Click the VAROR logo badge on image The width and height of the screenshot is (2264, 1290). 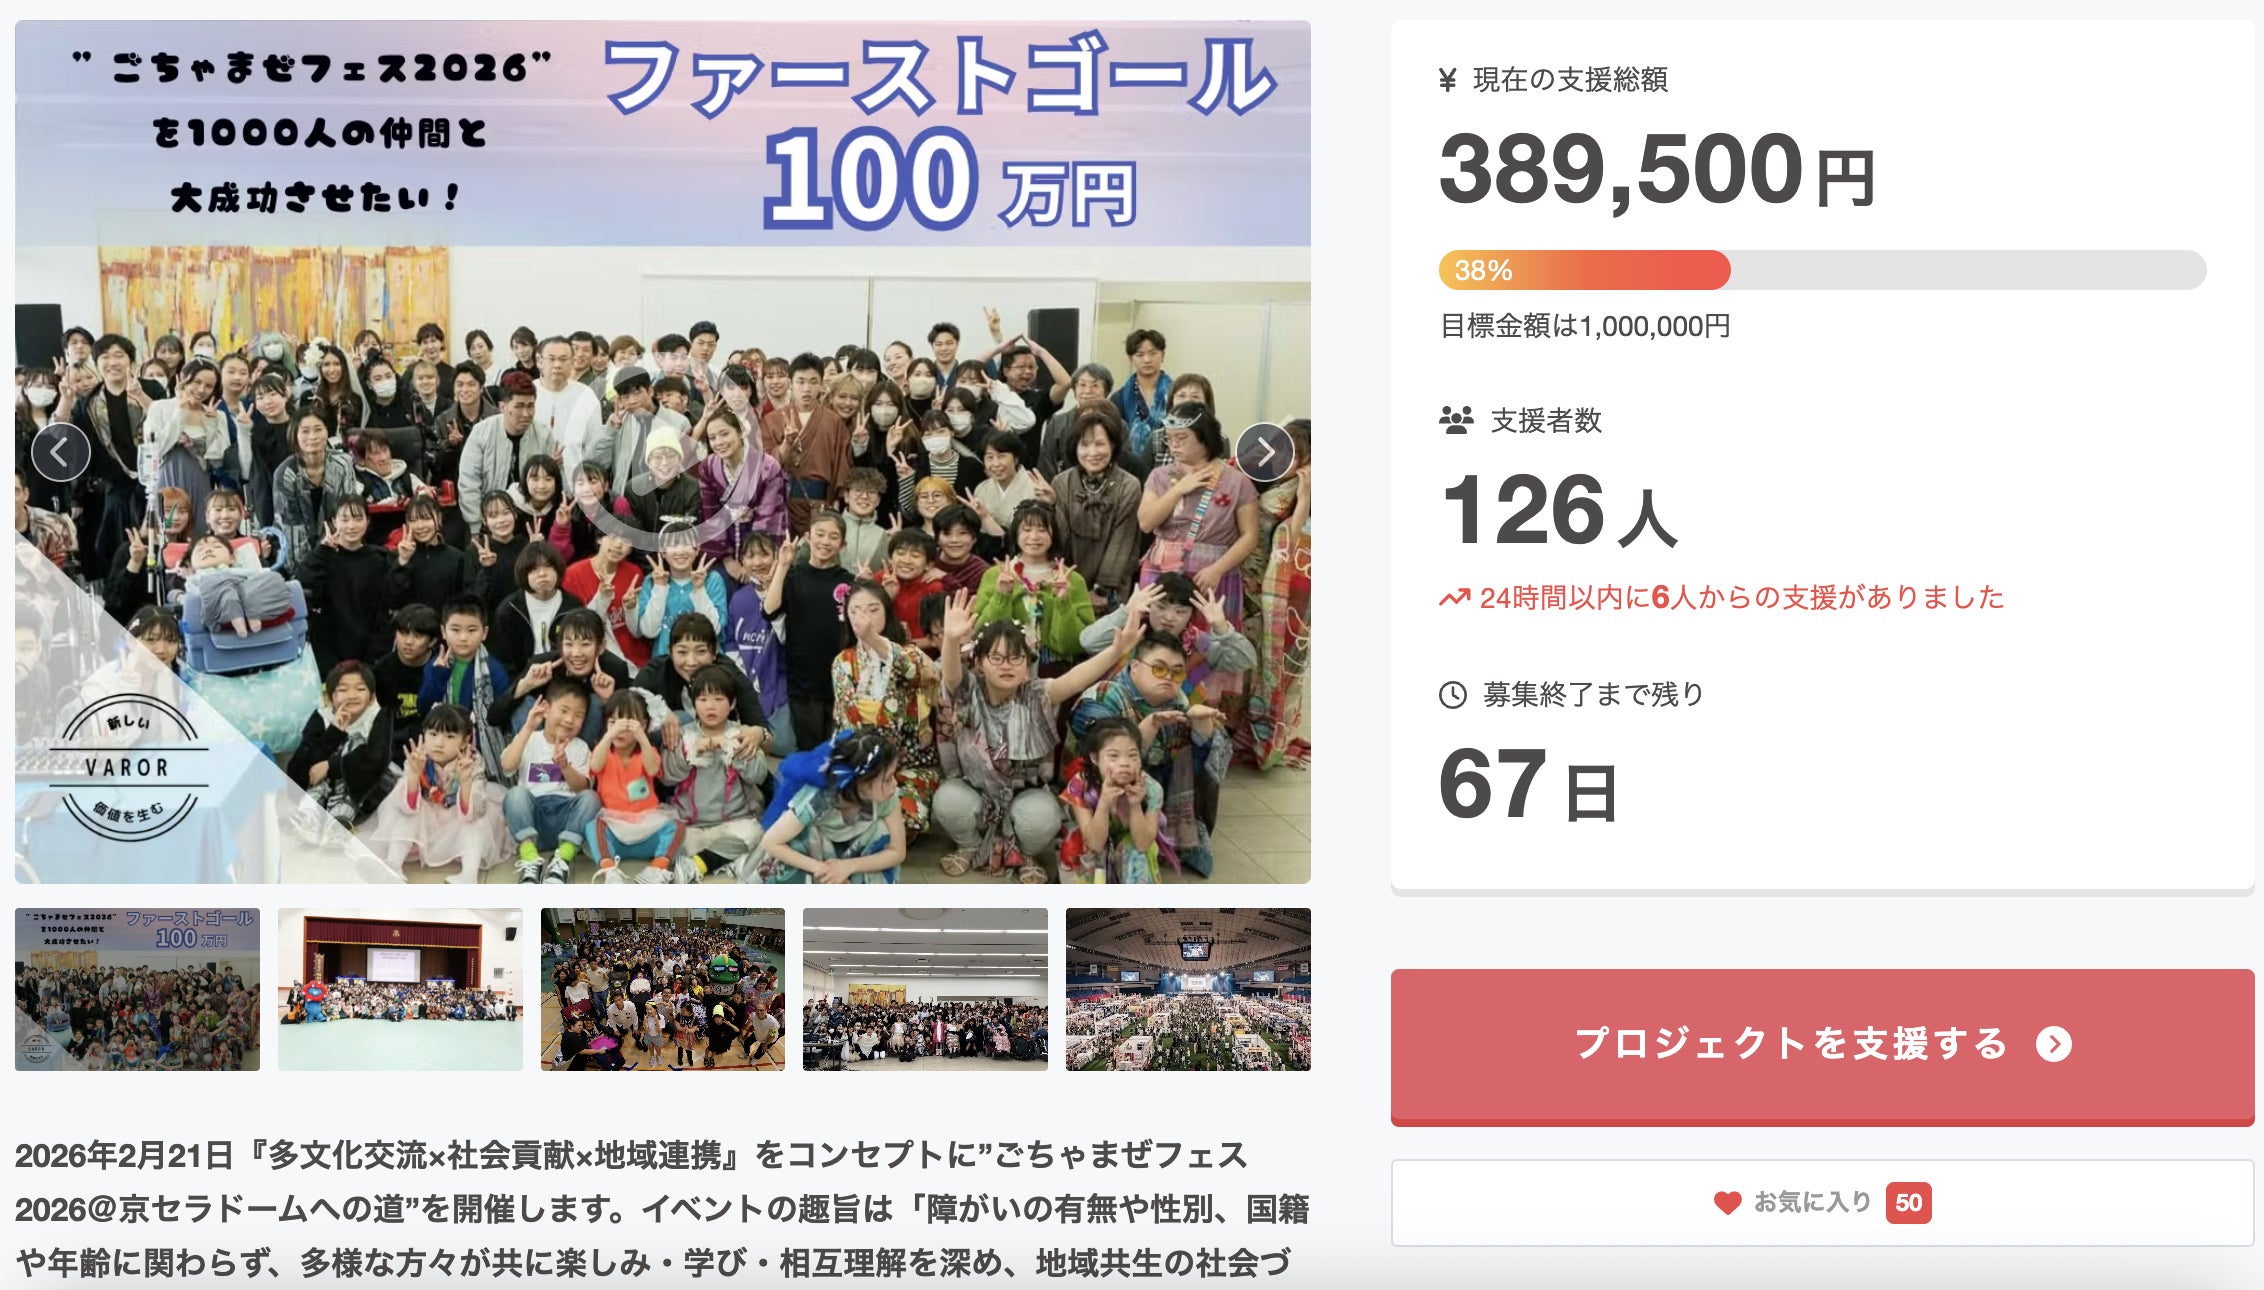(127, 768)
